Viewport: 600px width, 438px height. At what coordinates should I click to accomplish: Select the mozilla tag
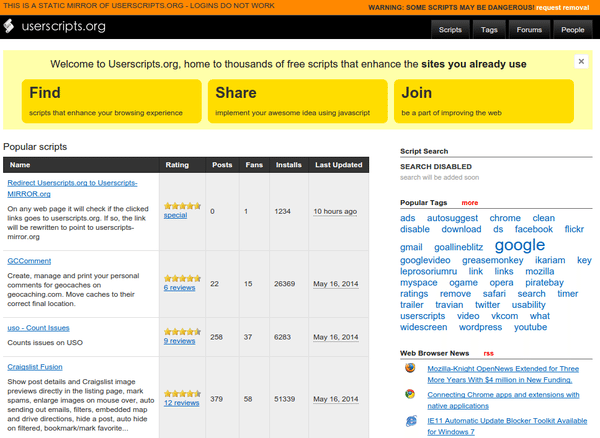[540, 271]
